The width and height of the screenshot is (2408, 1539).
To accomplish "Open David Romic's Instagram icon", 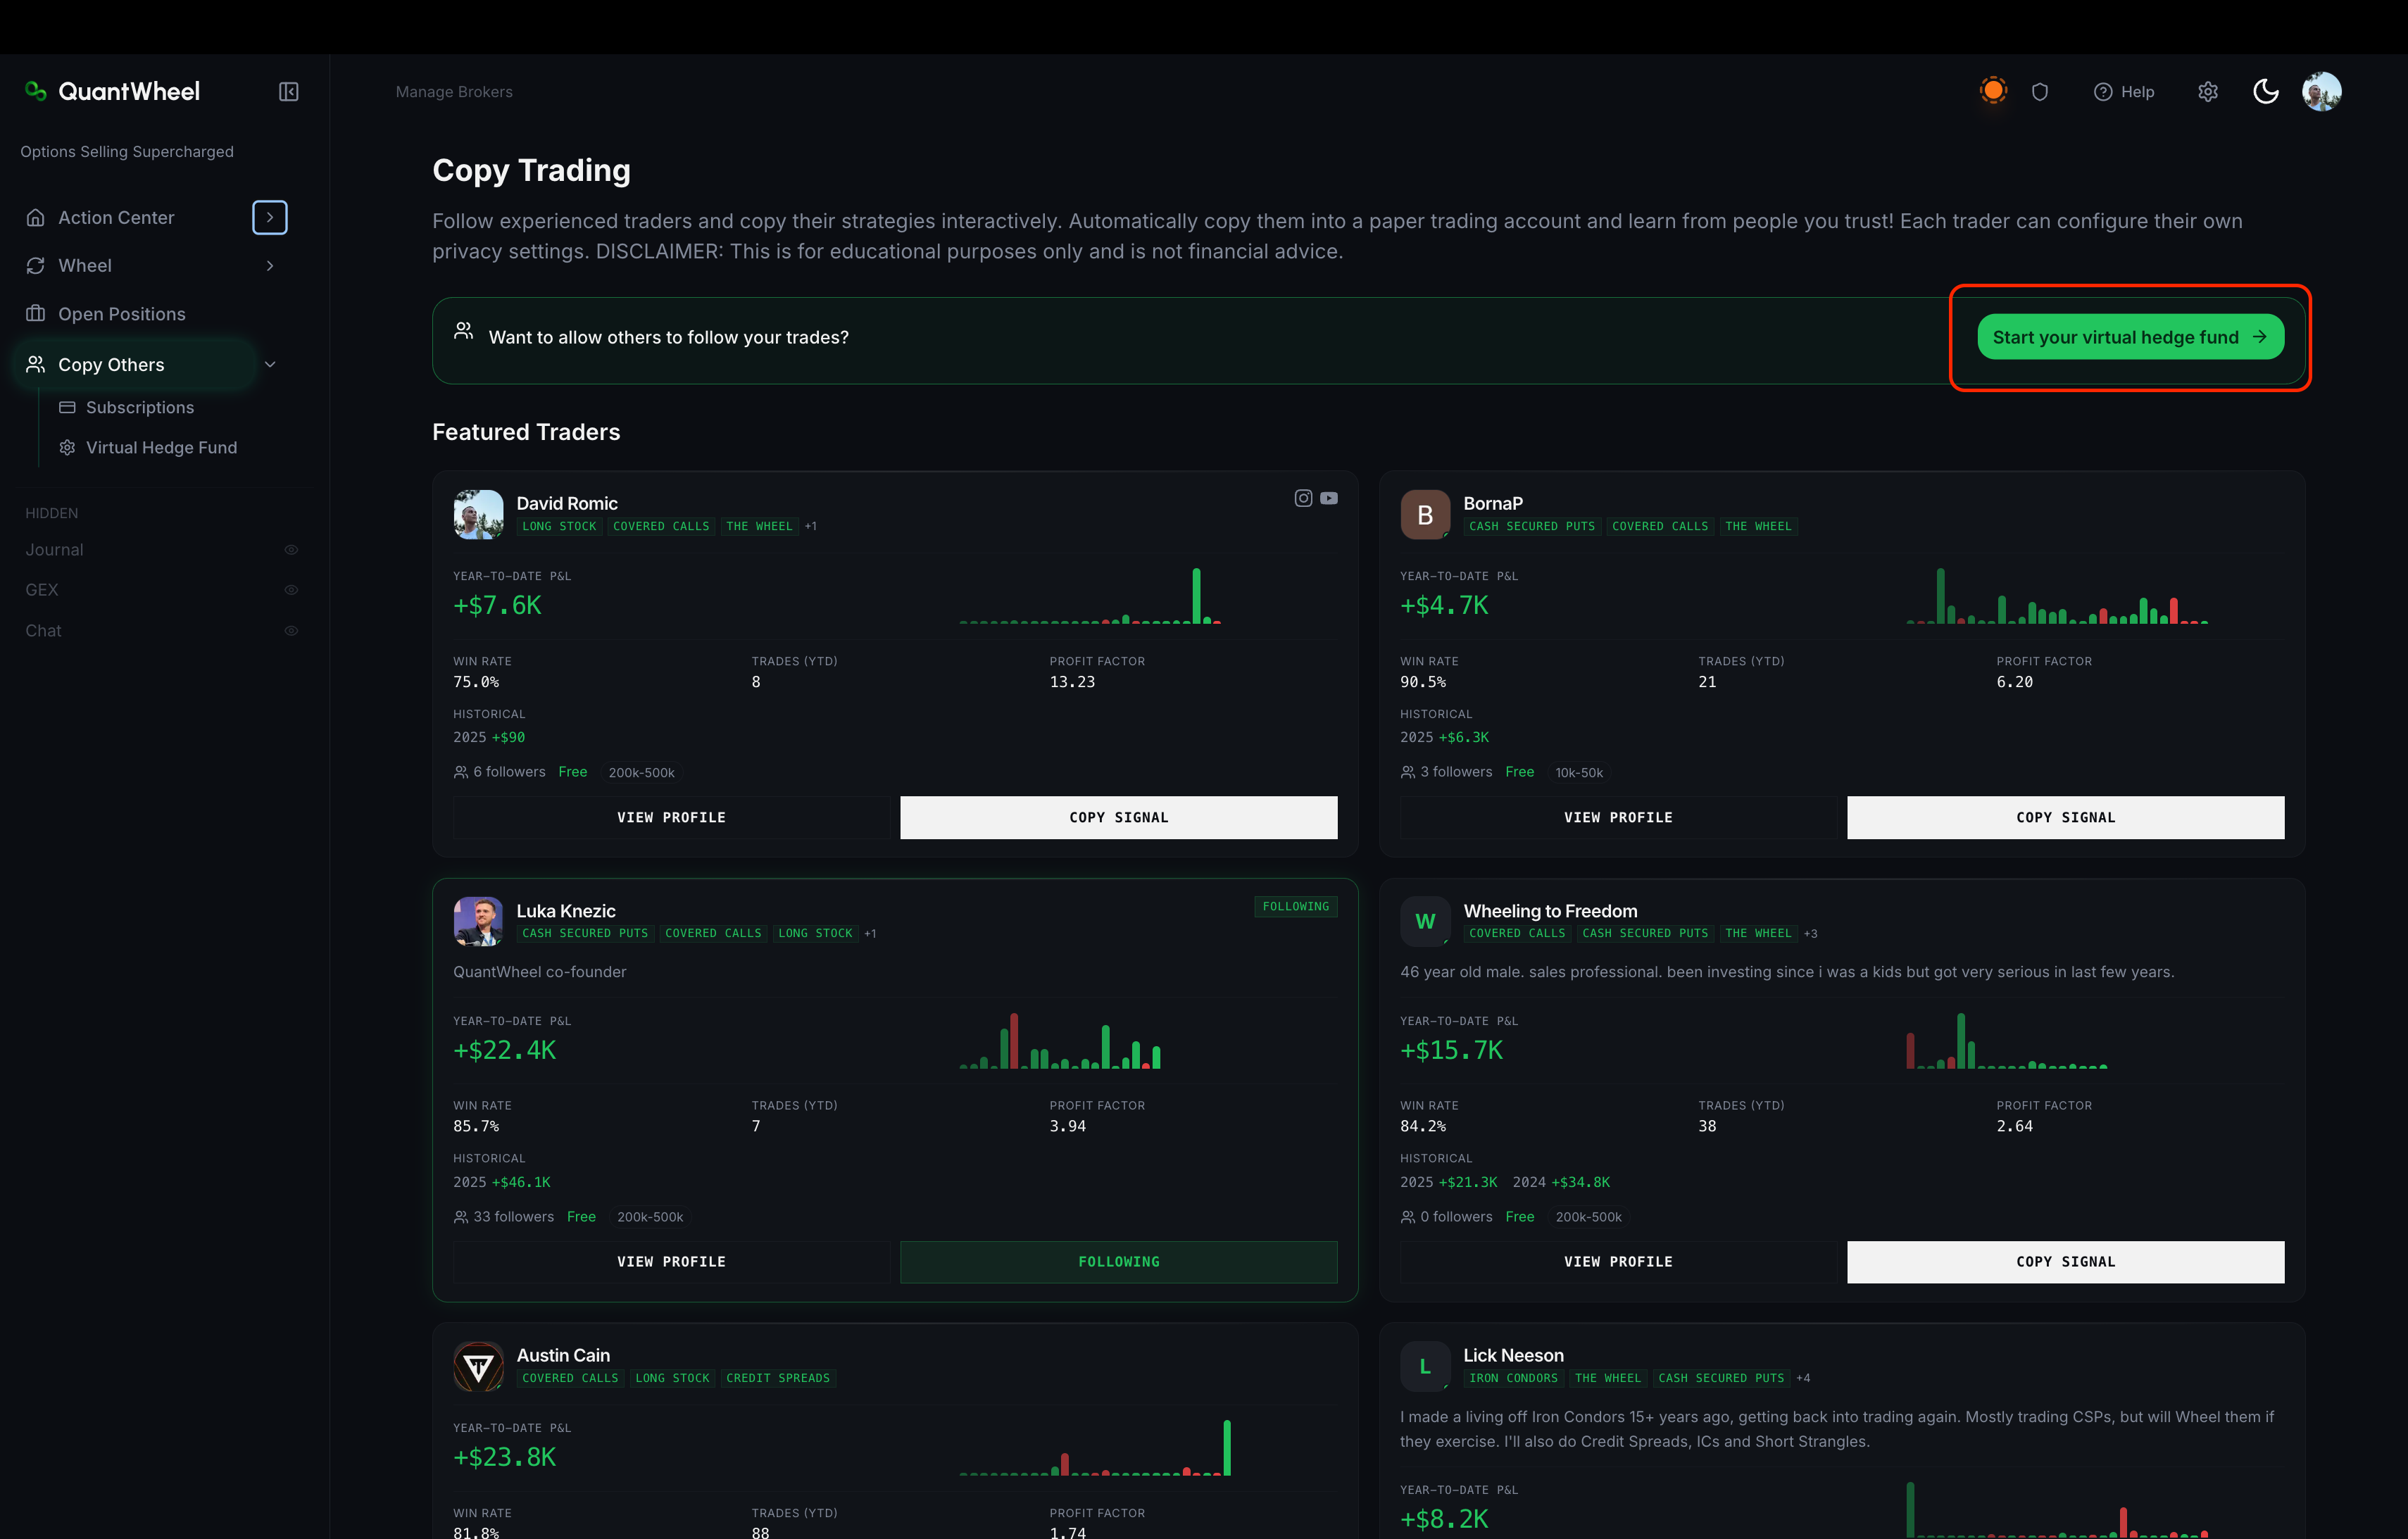I will click(1303, 498).
